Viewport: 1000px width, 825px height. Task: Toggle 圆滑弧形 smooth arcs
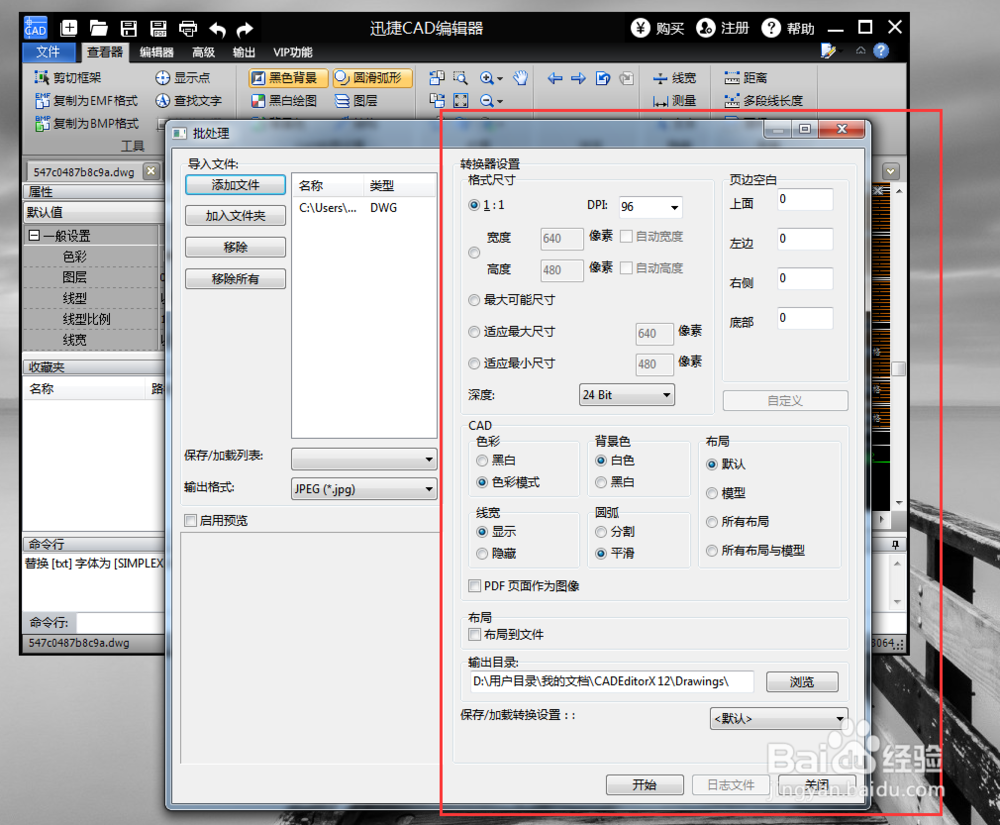tap(372, 78)
